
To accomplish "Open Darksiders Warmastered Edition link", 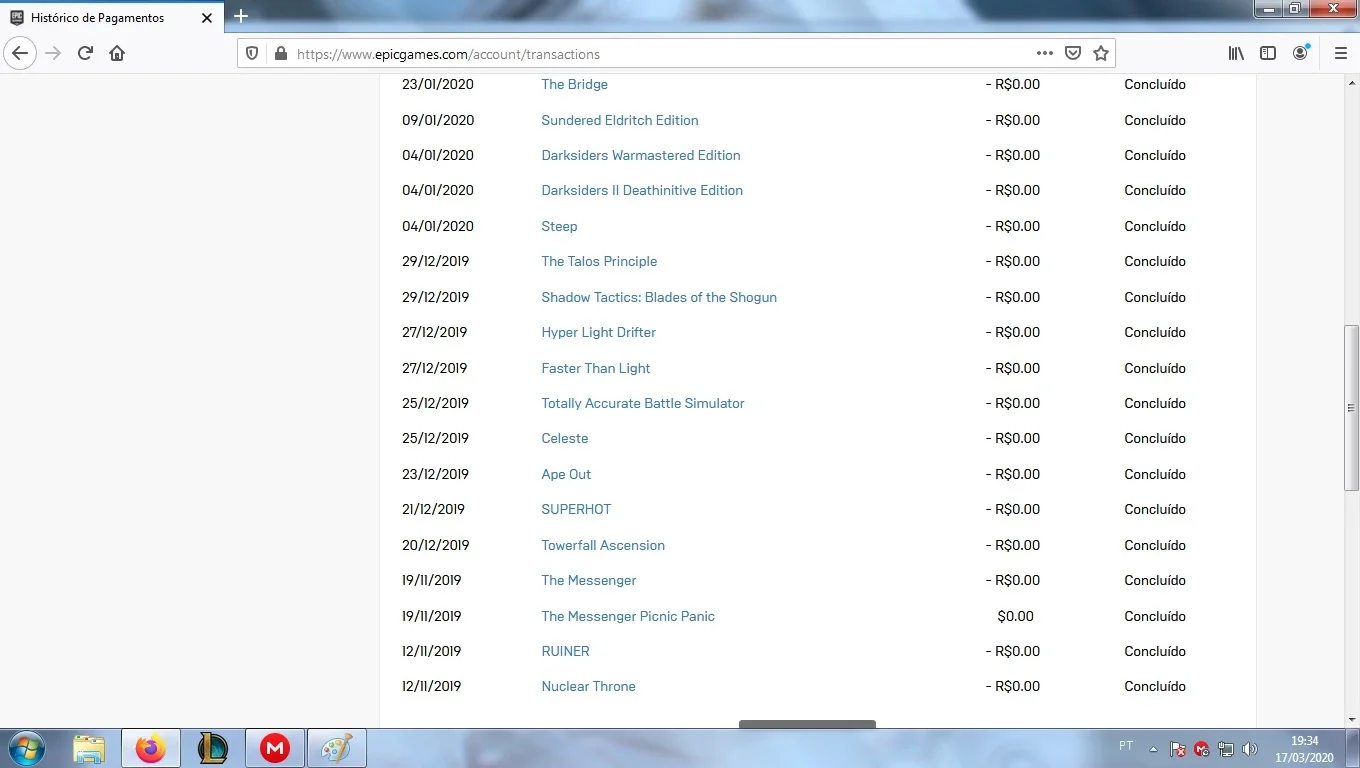I will (x=641, y=155).
